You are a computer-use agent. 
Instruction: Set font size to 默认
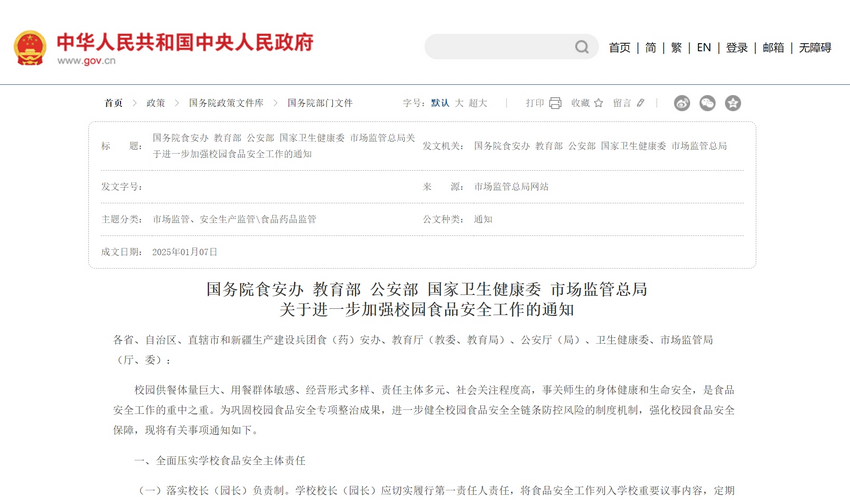[440, 103]
